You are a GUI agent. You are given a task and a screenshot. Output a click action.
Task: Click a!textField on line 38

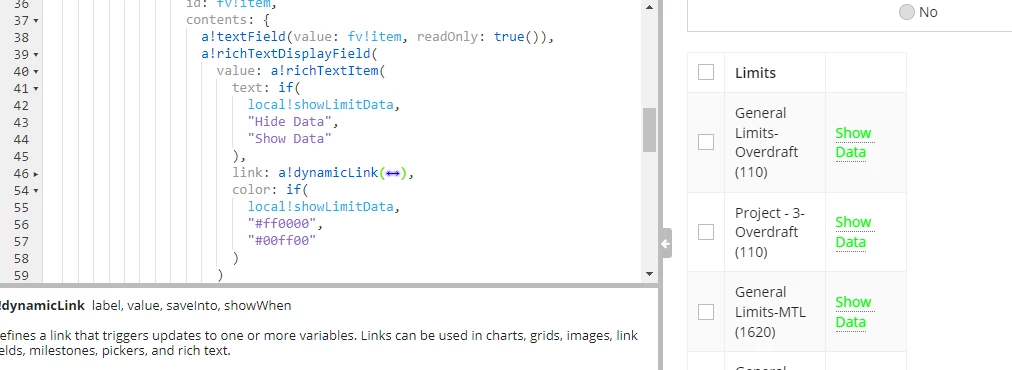[243, 37]
